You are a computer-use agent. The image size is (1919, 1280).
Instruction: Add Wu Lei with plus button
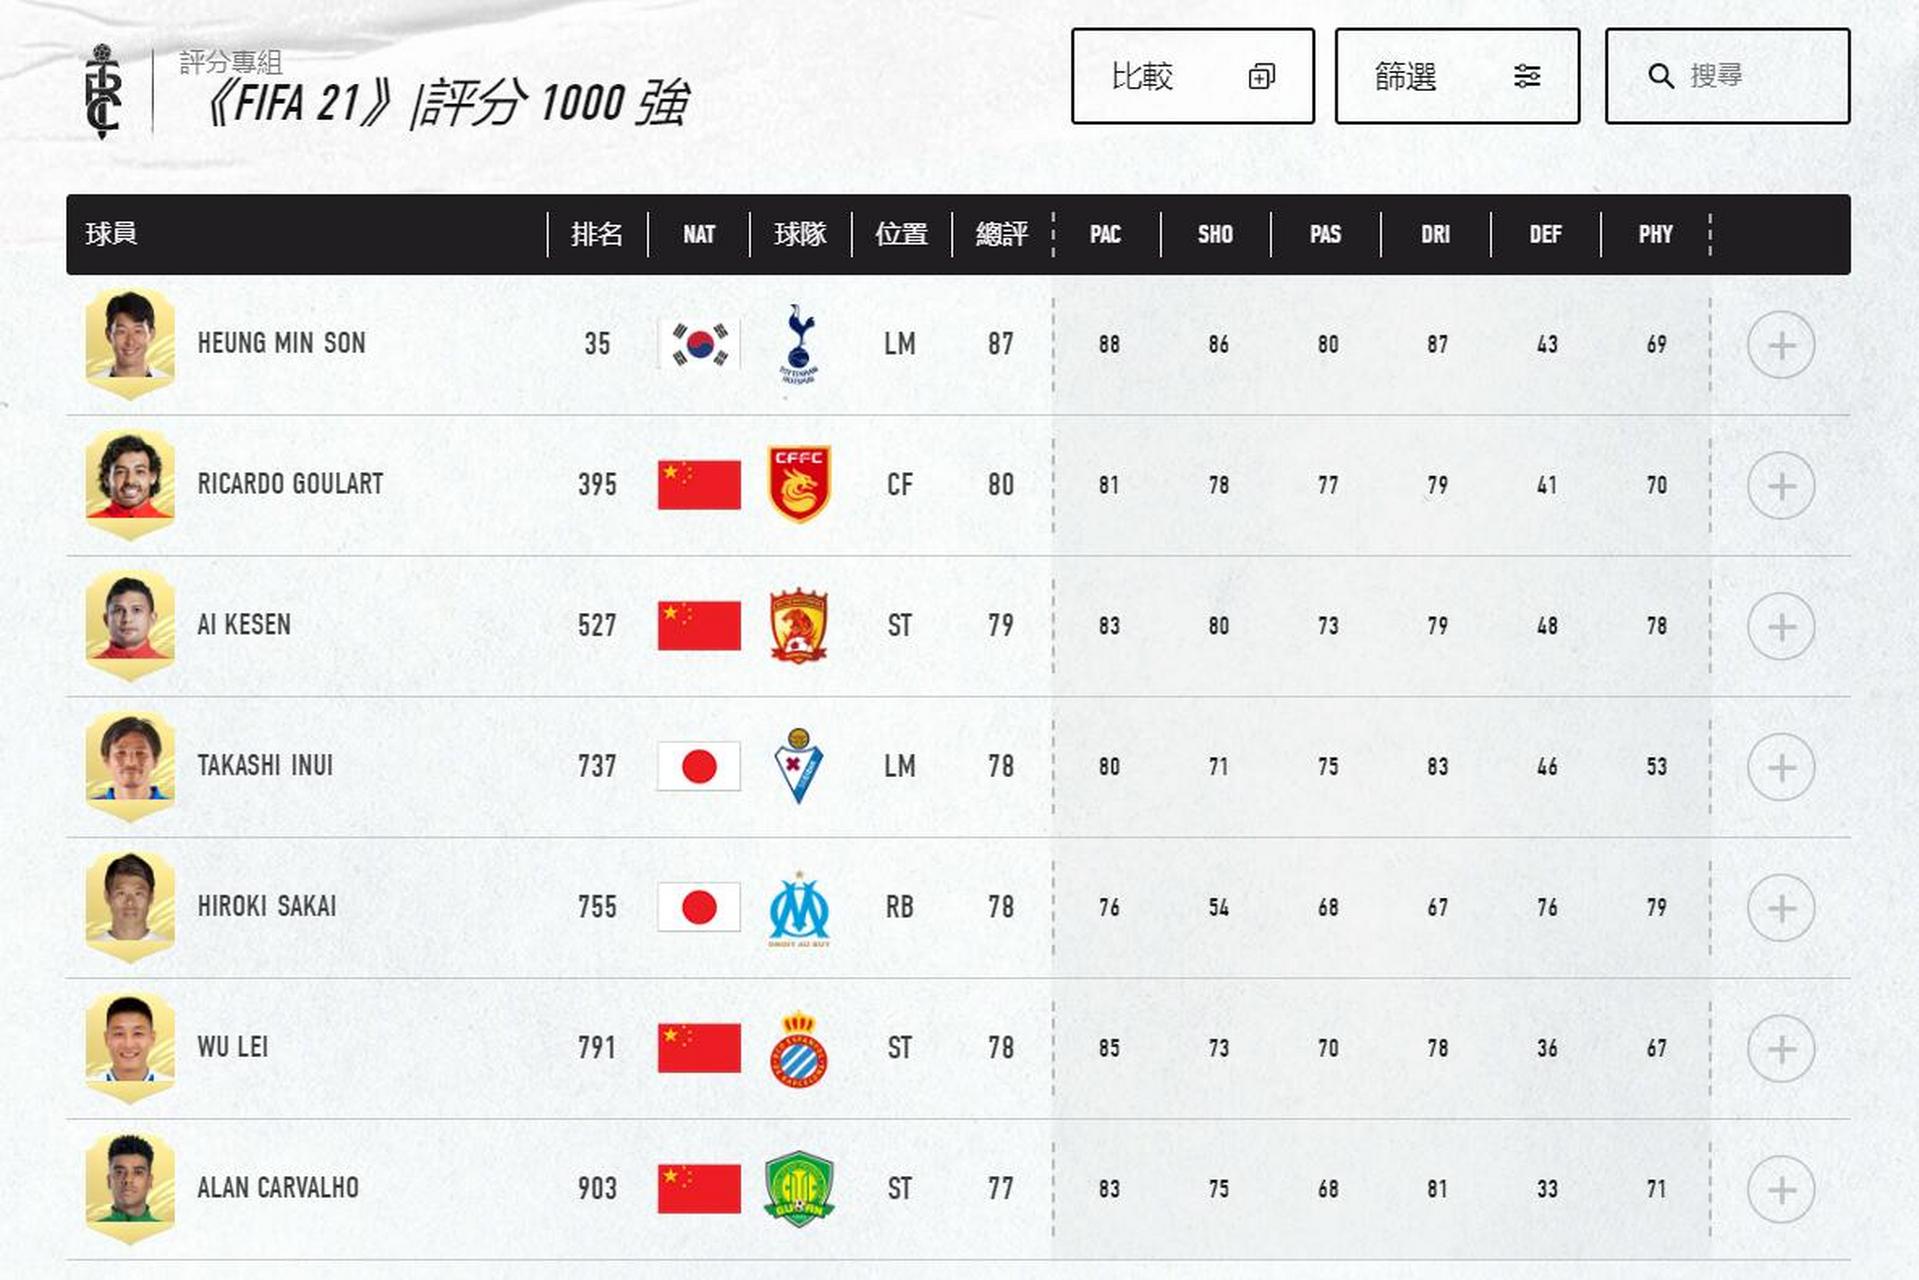[x=1780, y=1049]
